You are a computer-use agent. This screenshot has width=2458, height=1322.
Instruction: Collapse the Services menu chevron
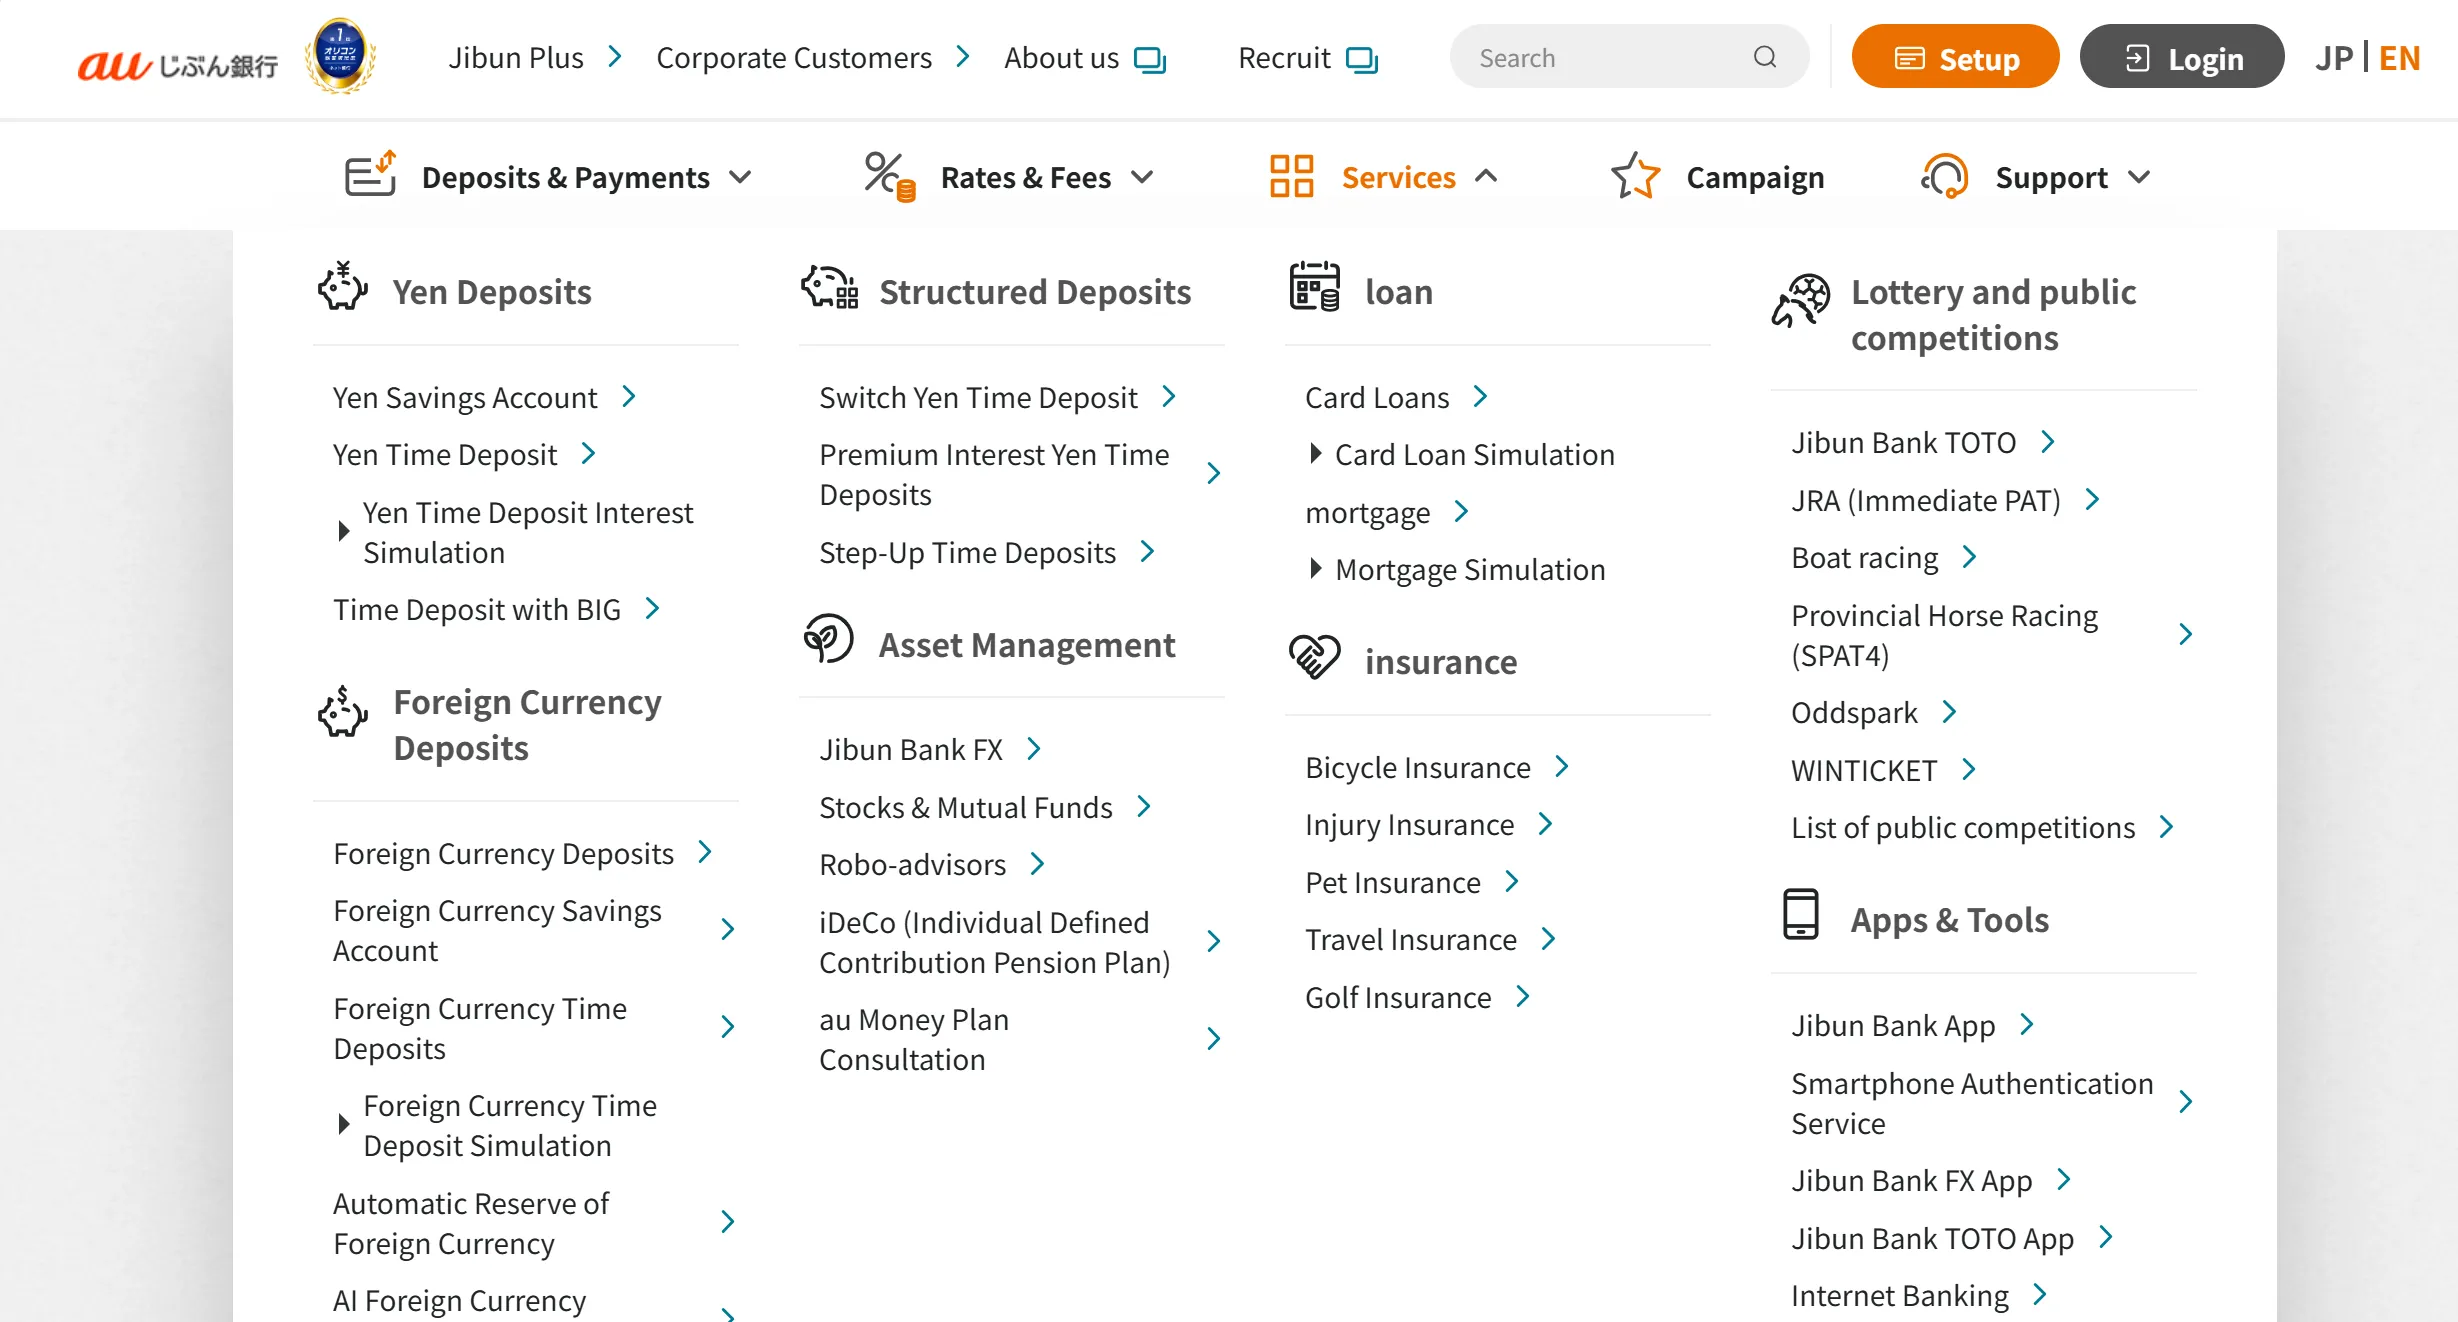tap(1486, 177)
